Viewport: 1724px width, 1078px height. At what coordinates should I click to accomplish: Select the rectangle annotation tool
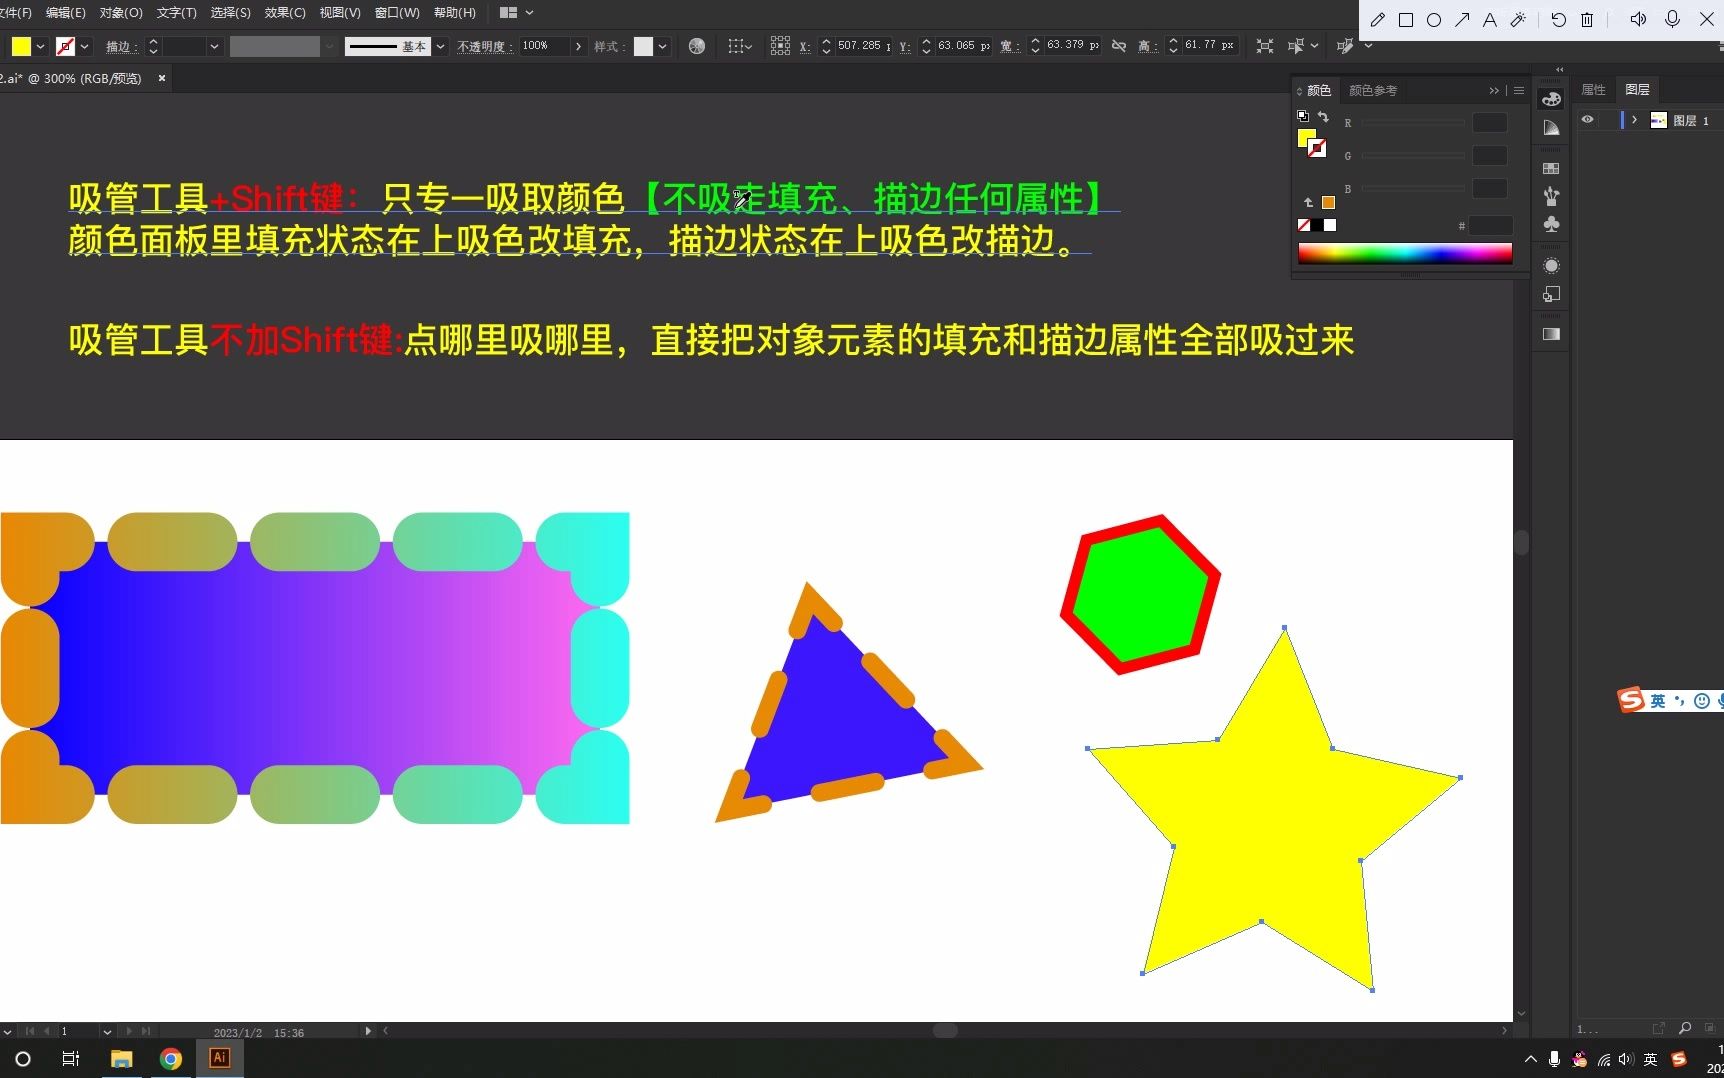1405,20
